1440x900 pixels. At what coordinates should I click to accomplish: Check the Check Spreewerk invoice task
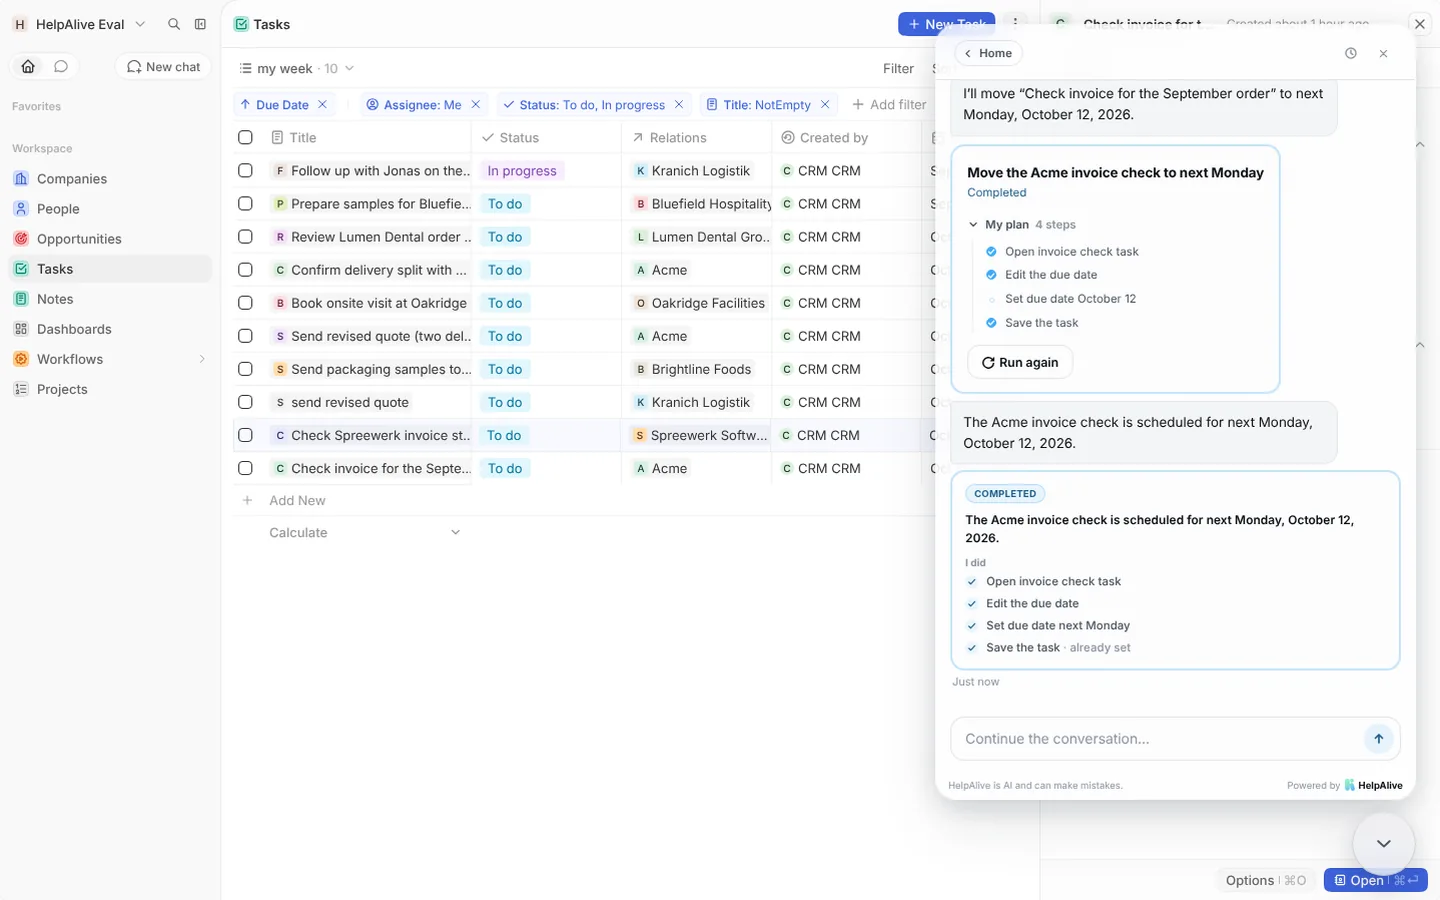(245, 435)
